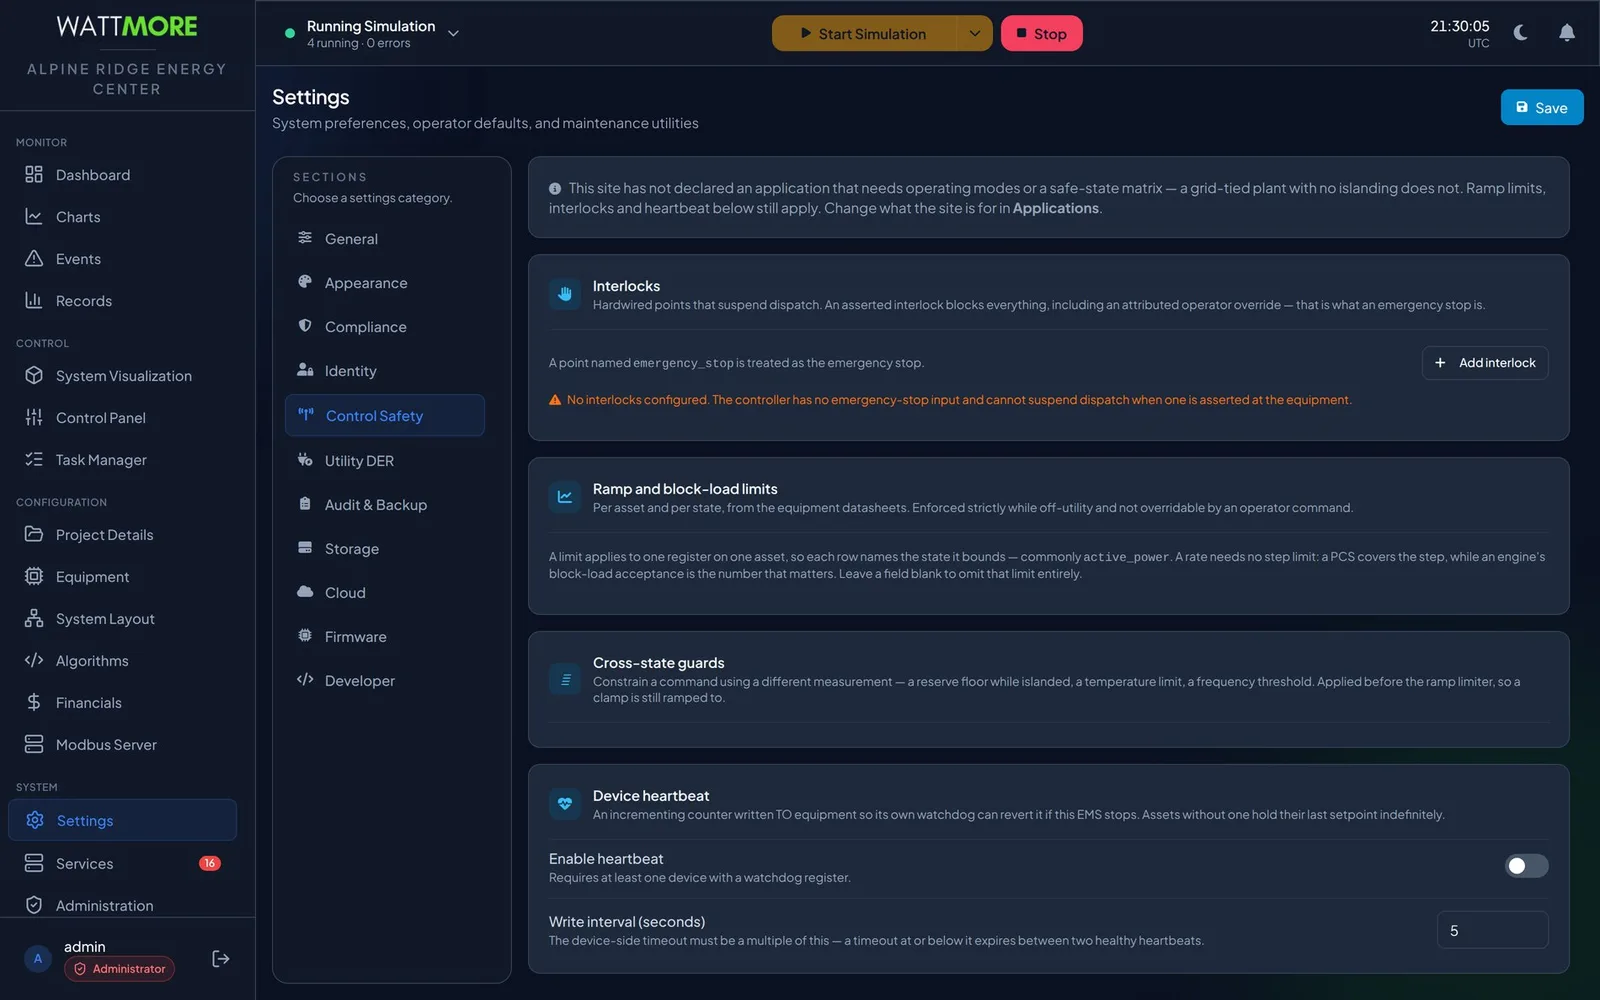The width and height of the screenshot is (1600, 1000).
Task: Select the Compliance settings section
Action: [385, 327]
